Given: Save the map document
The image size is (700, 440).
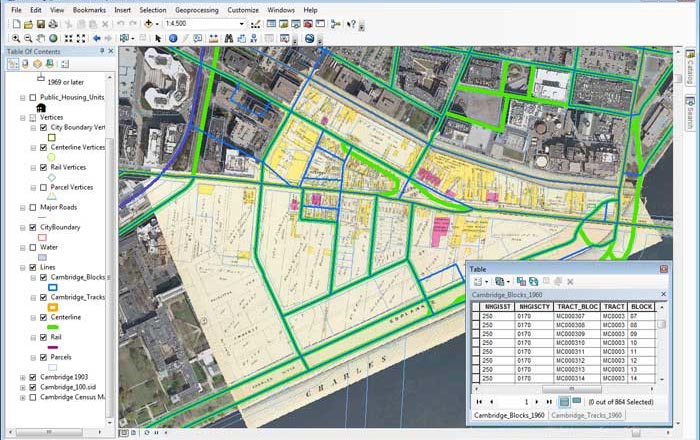Looking at the screenshot, I should 41,24.
